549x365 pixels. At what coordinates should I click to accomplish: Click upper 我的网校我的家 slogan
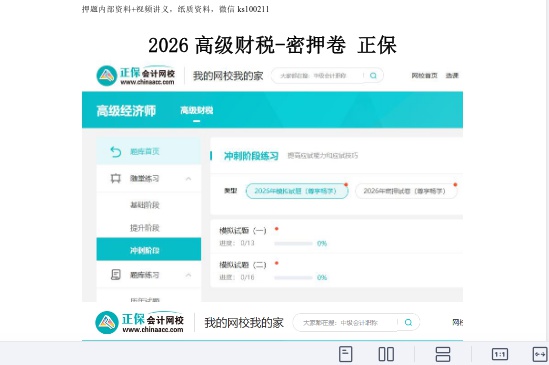pos(228,76)
